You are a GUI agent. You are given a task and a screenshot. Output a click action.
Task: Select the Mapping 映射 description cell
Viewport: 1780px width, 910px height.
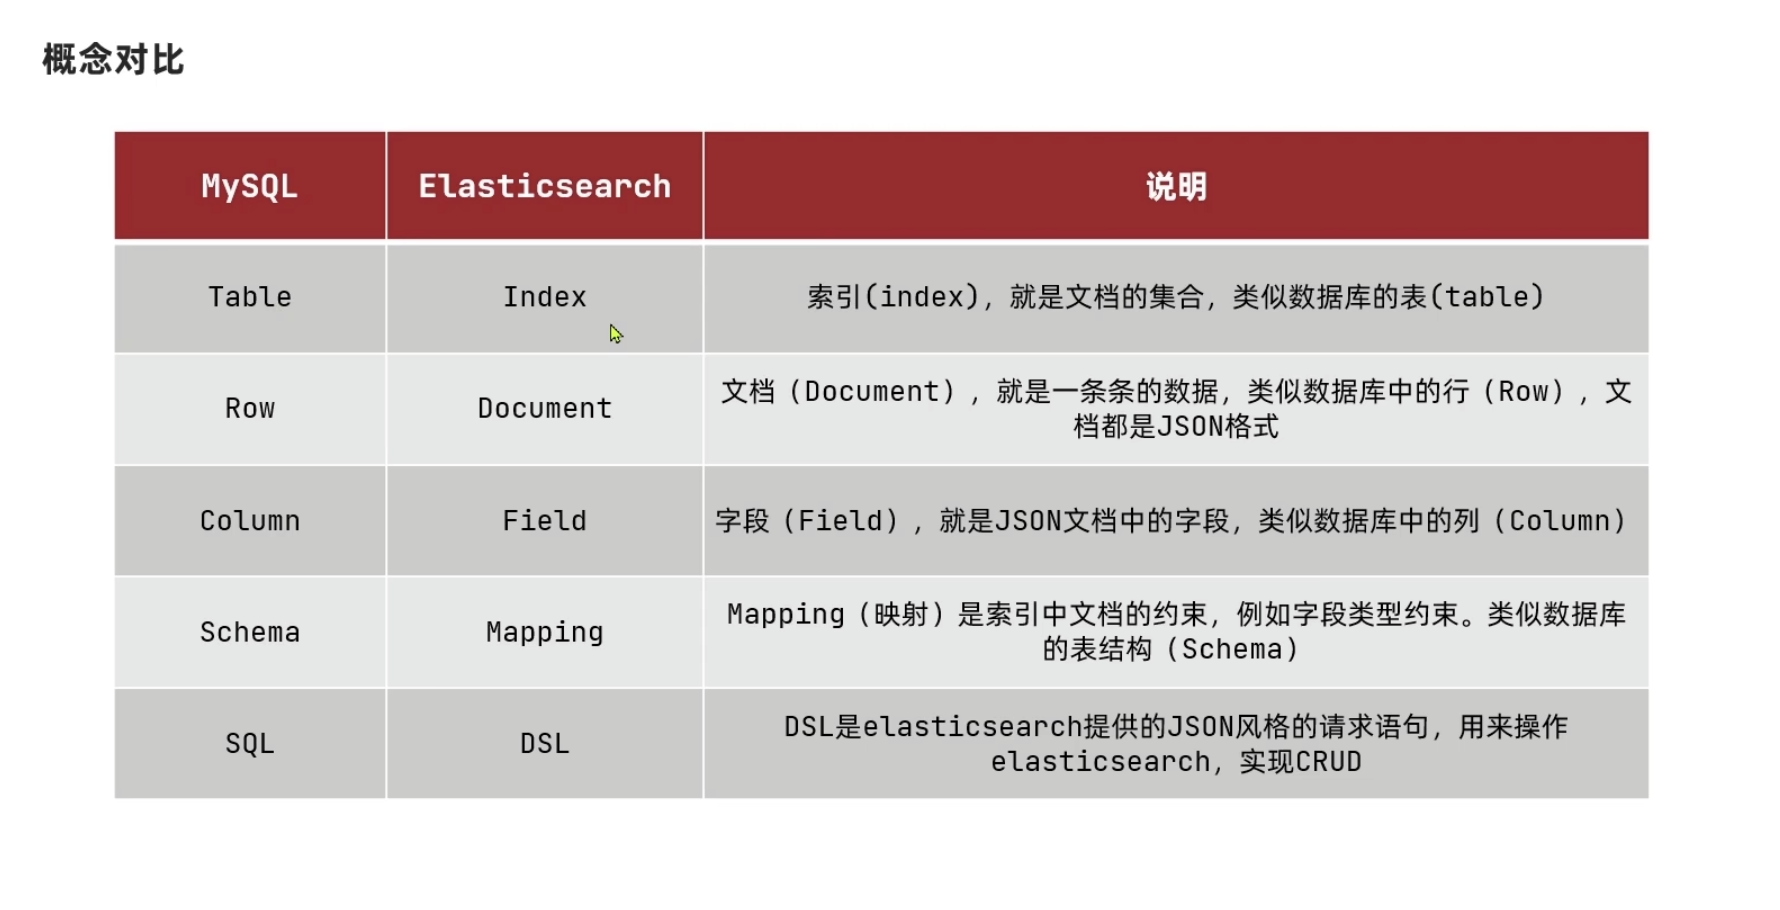click(1176, 631)
